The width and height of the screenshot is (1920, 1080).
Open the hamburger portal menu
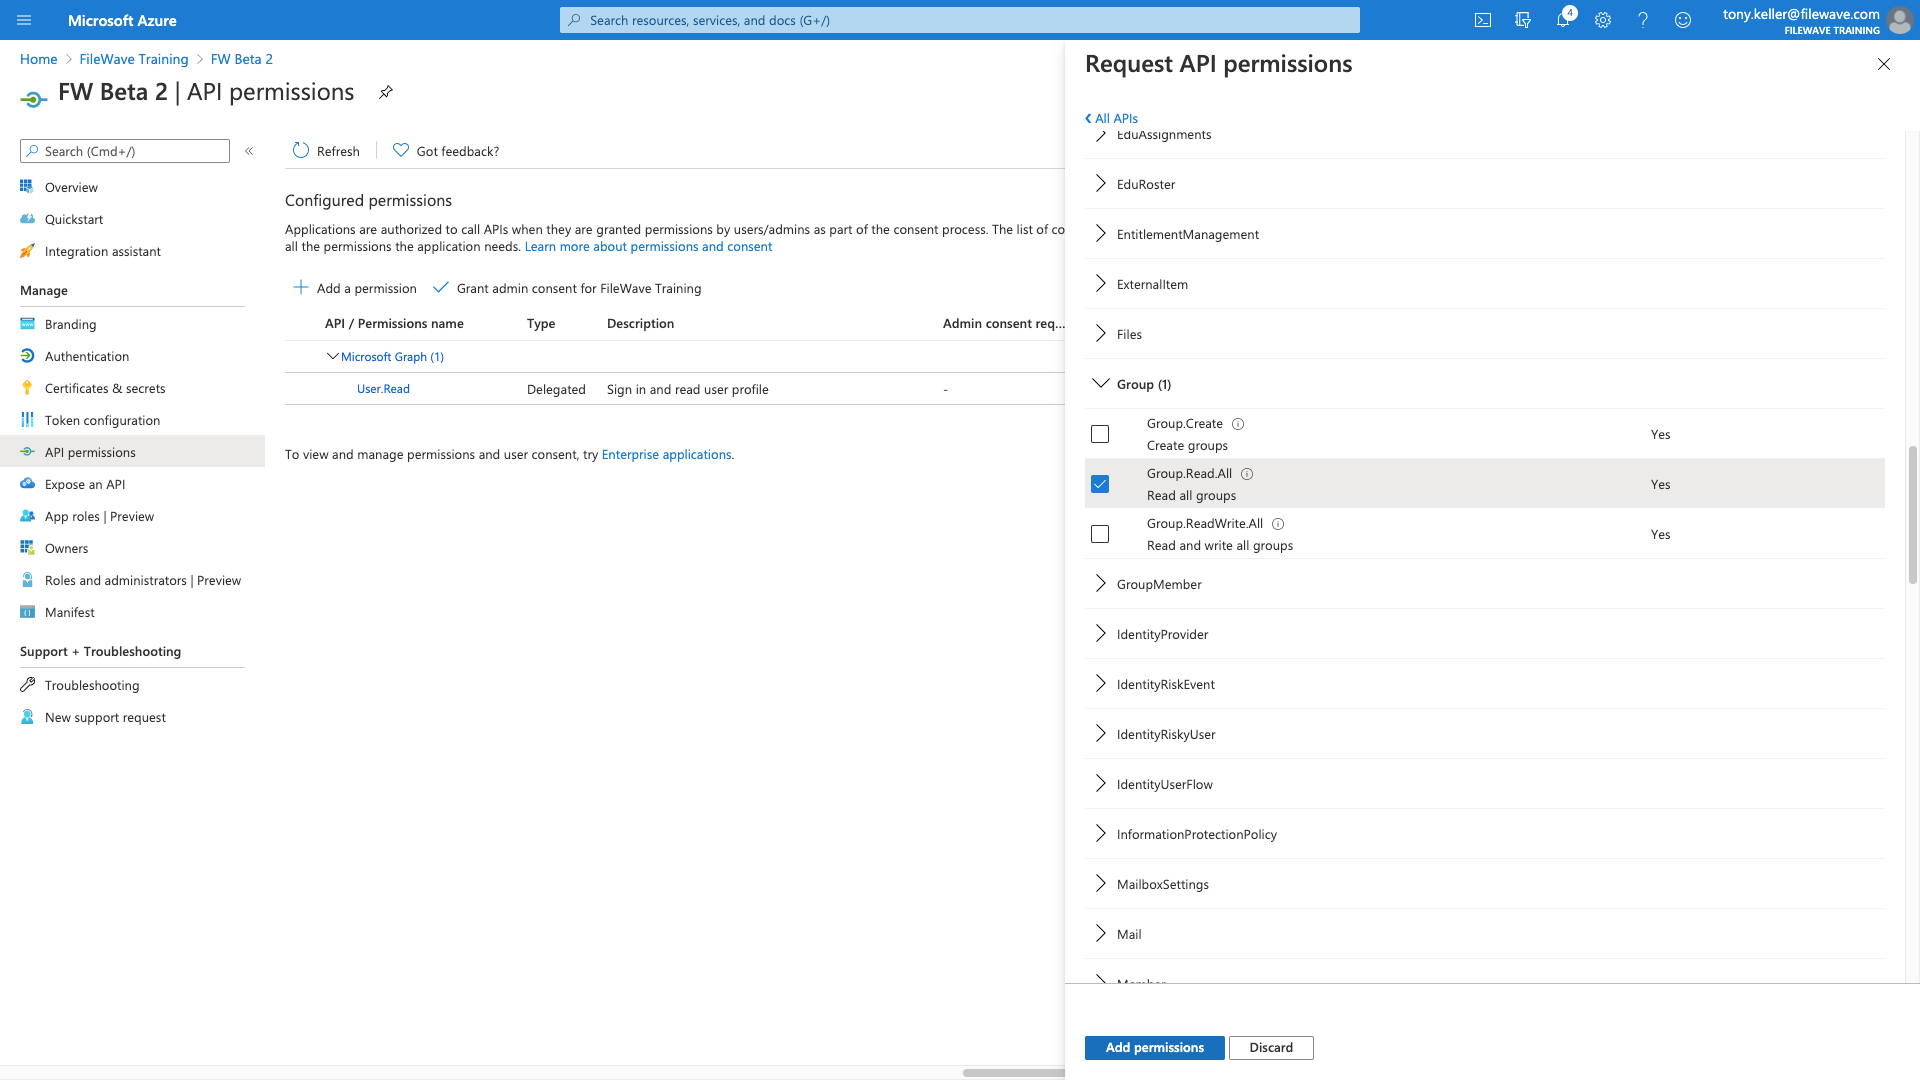(x=24, y=20)
